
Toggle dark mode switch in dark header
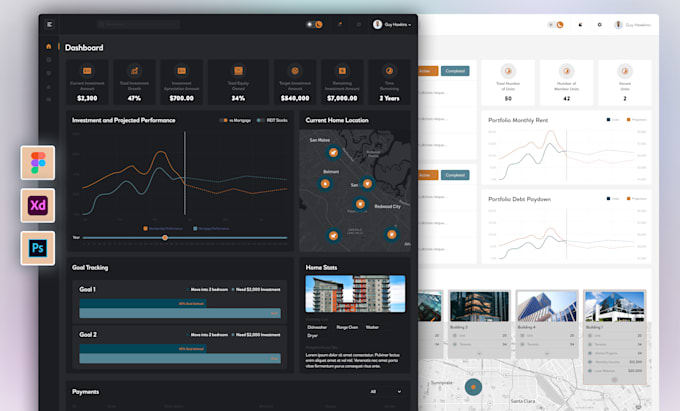click(x=314, y=24)
